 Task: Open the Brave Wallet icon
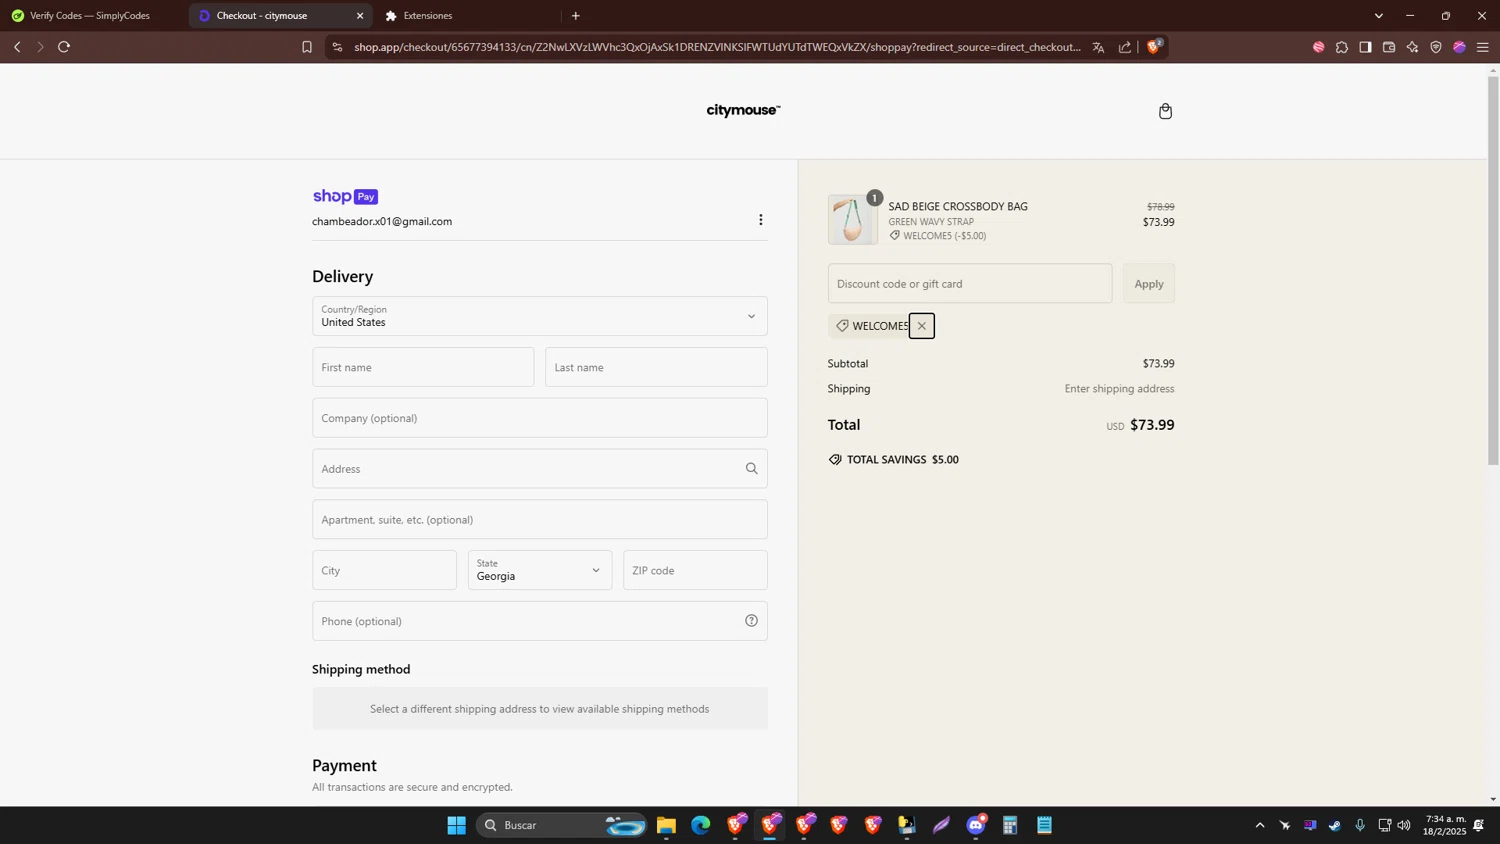coord(1389,47)
